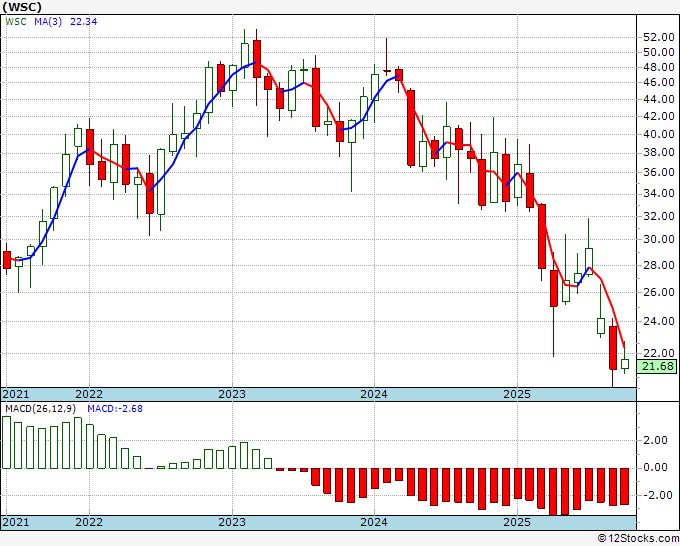Open the 12Stocks.com copyright link
Image resolution: width=680 pixels, height=546 pixels.
(x=638, y=539)
